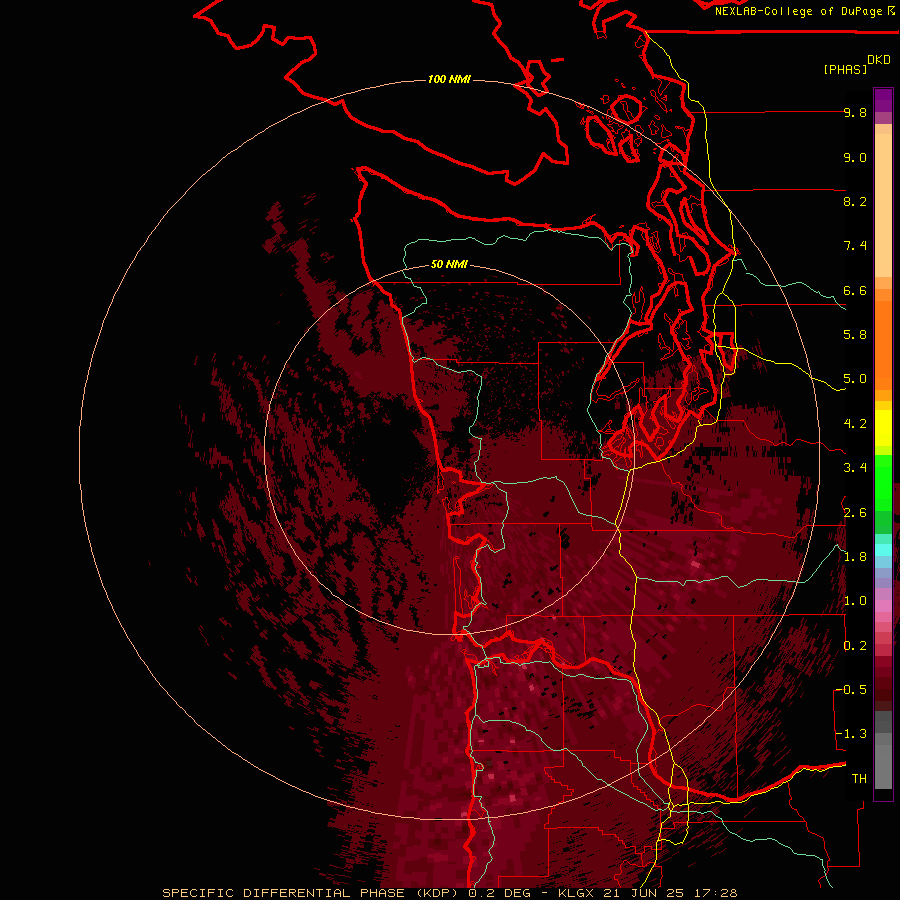Pick the peach segment of the color bar
The image size is (900, 900).
click(883, 201)
